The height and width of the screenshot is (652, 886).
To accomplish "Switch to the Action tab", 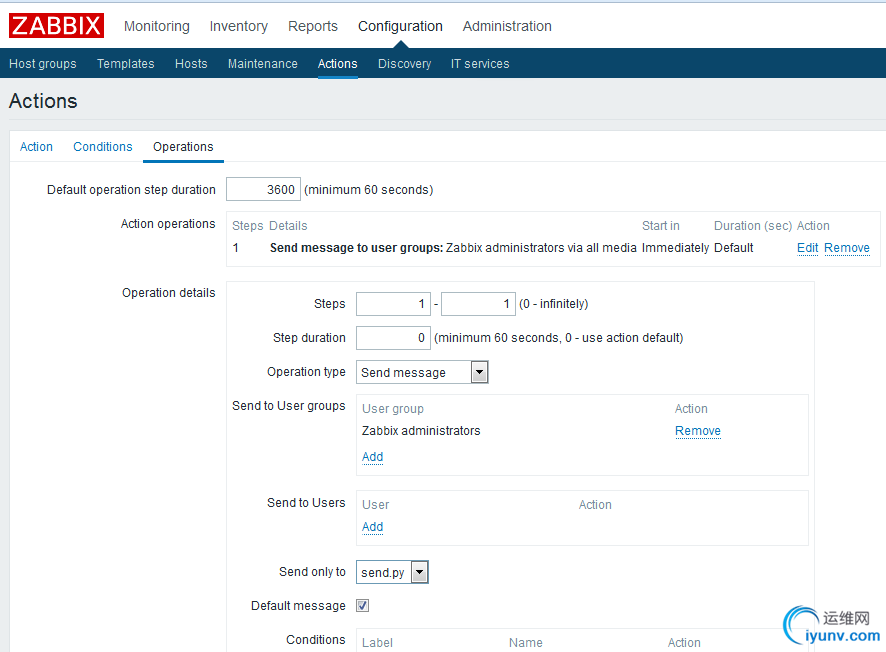I will pyautogui.click(x=36, y=147).
